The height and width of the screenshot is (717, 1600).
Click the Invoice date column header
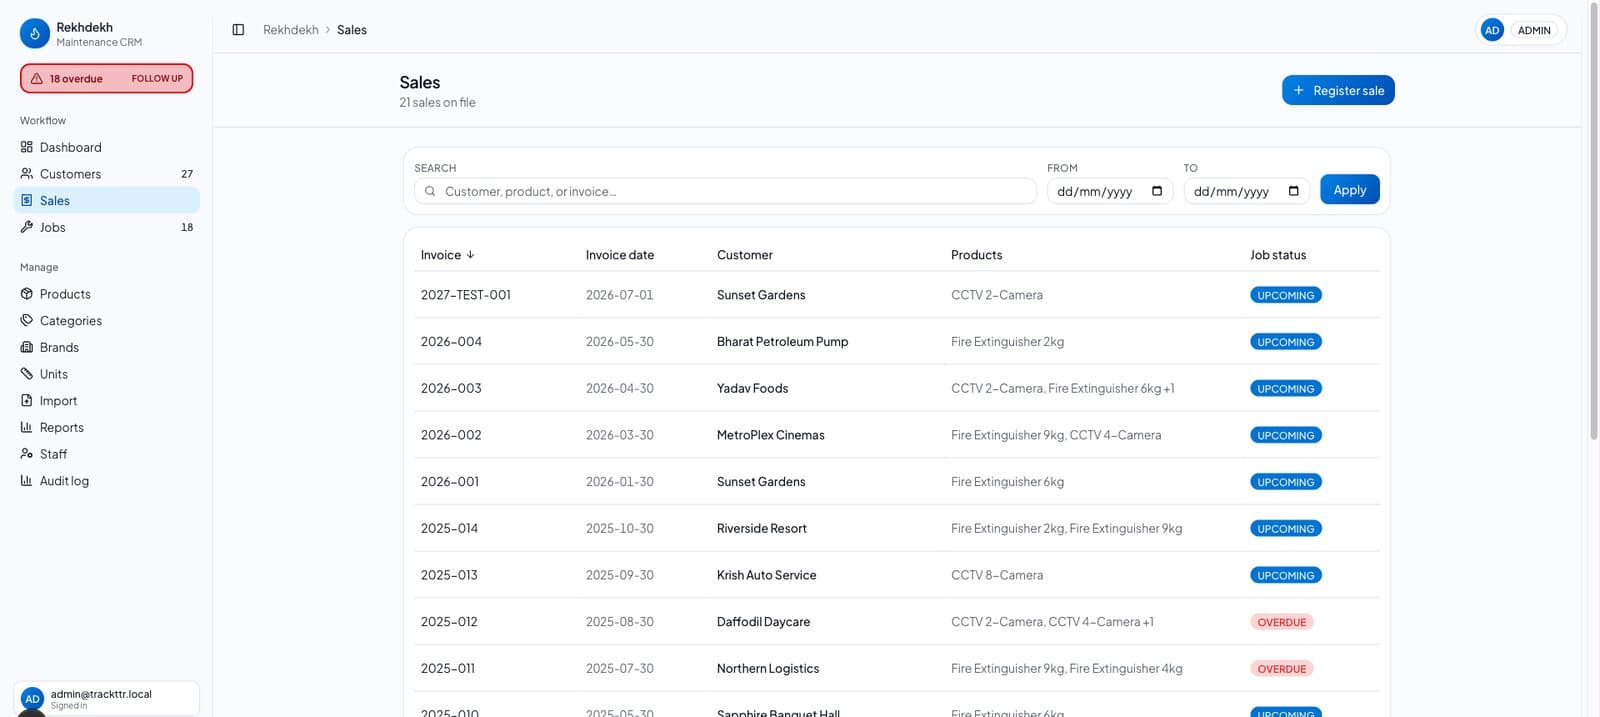(620, 255)
